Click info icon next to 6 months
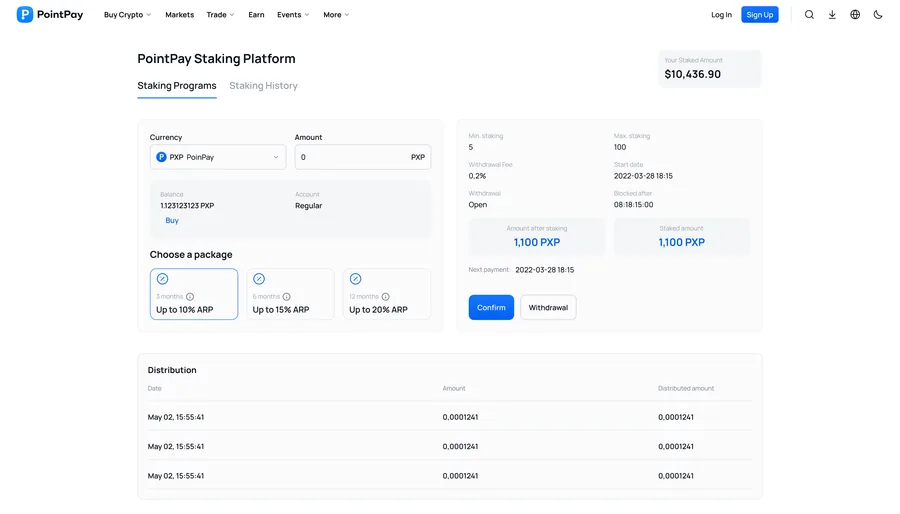900x514 pixels. 286,297
